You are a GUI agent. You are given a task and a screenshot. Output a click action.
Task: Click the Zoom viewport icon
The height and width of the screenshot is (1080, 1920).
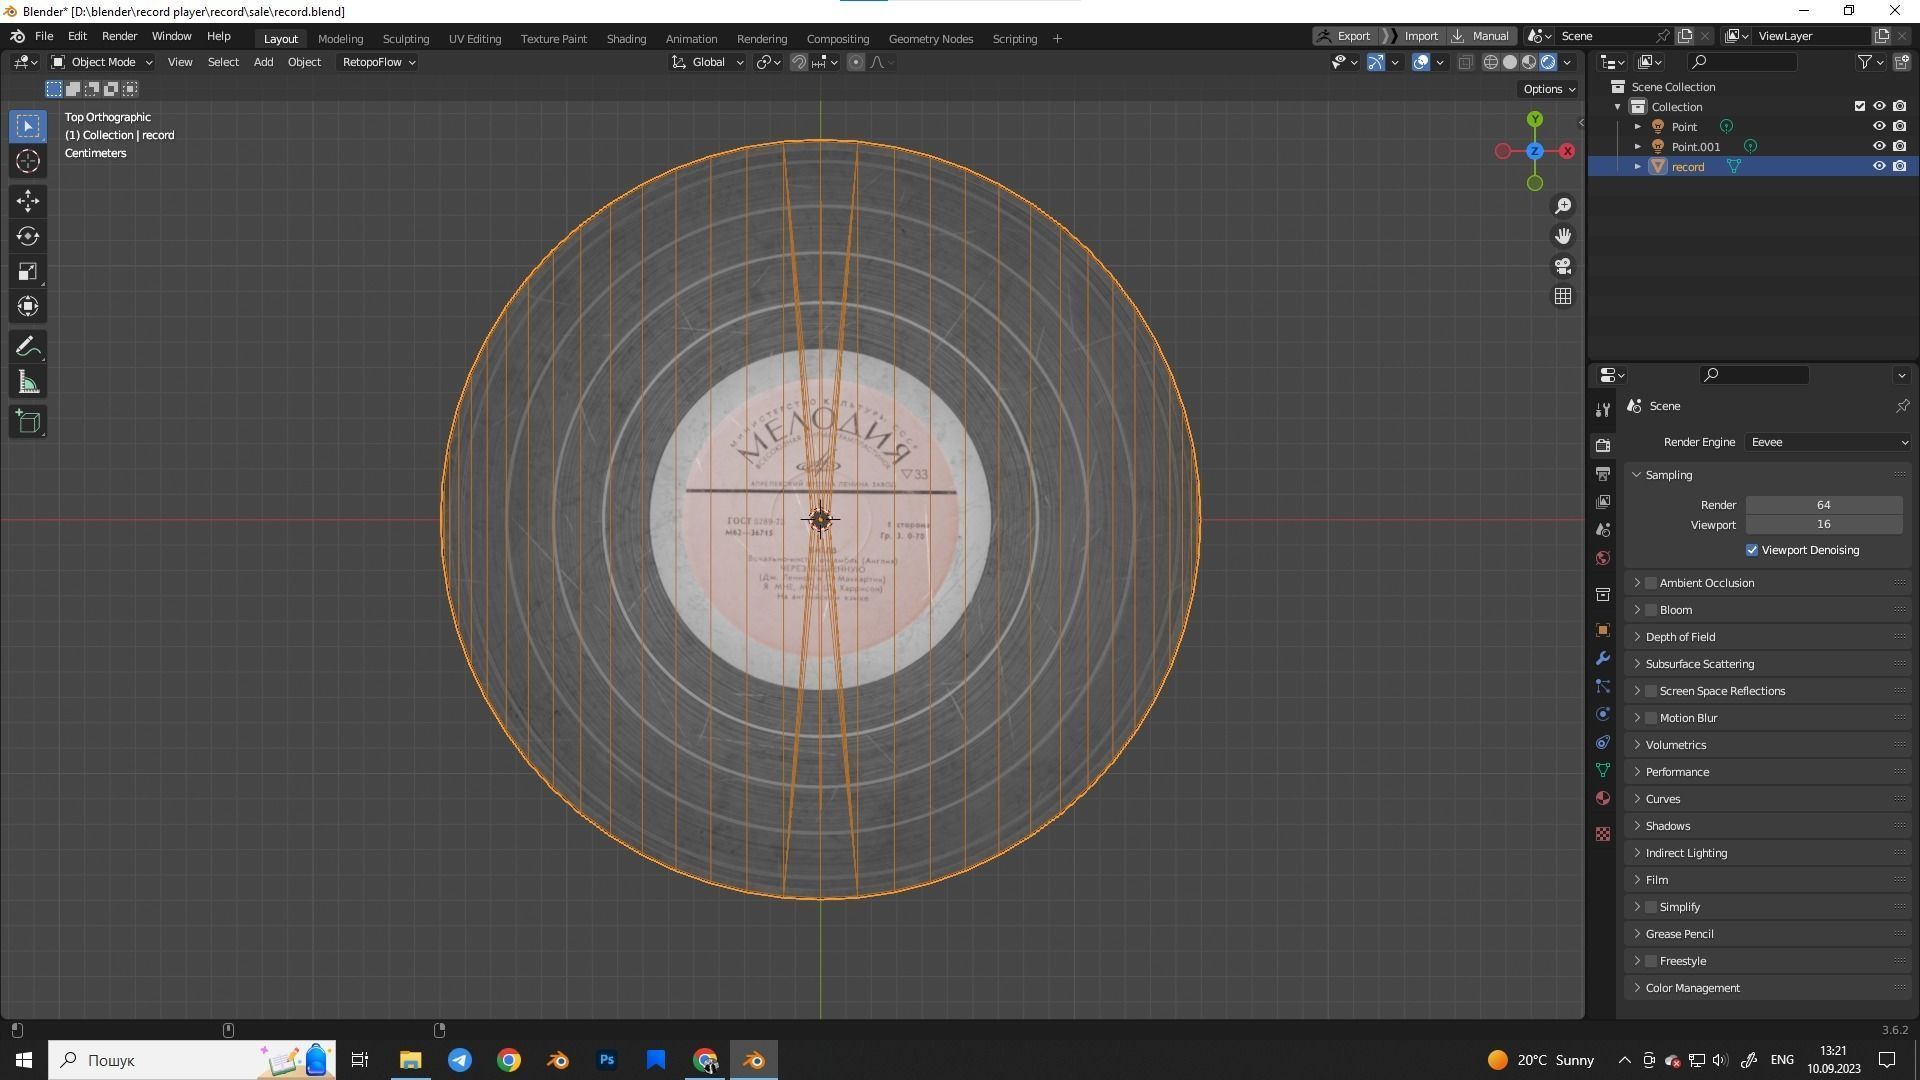(x=1563, y=206)
